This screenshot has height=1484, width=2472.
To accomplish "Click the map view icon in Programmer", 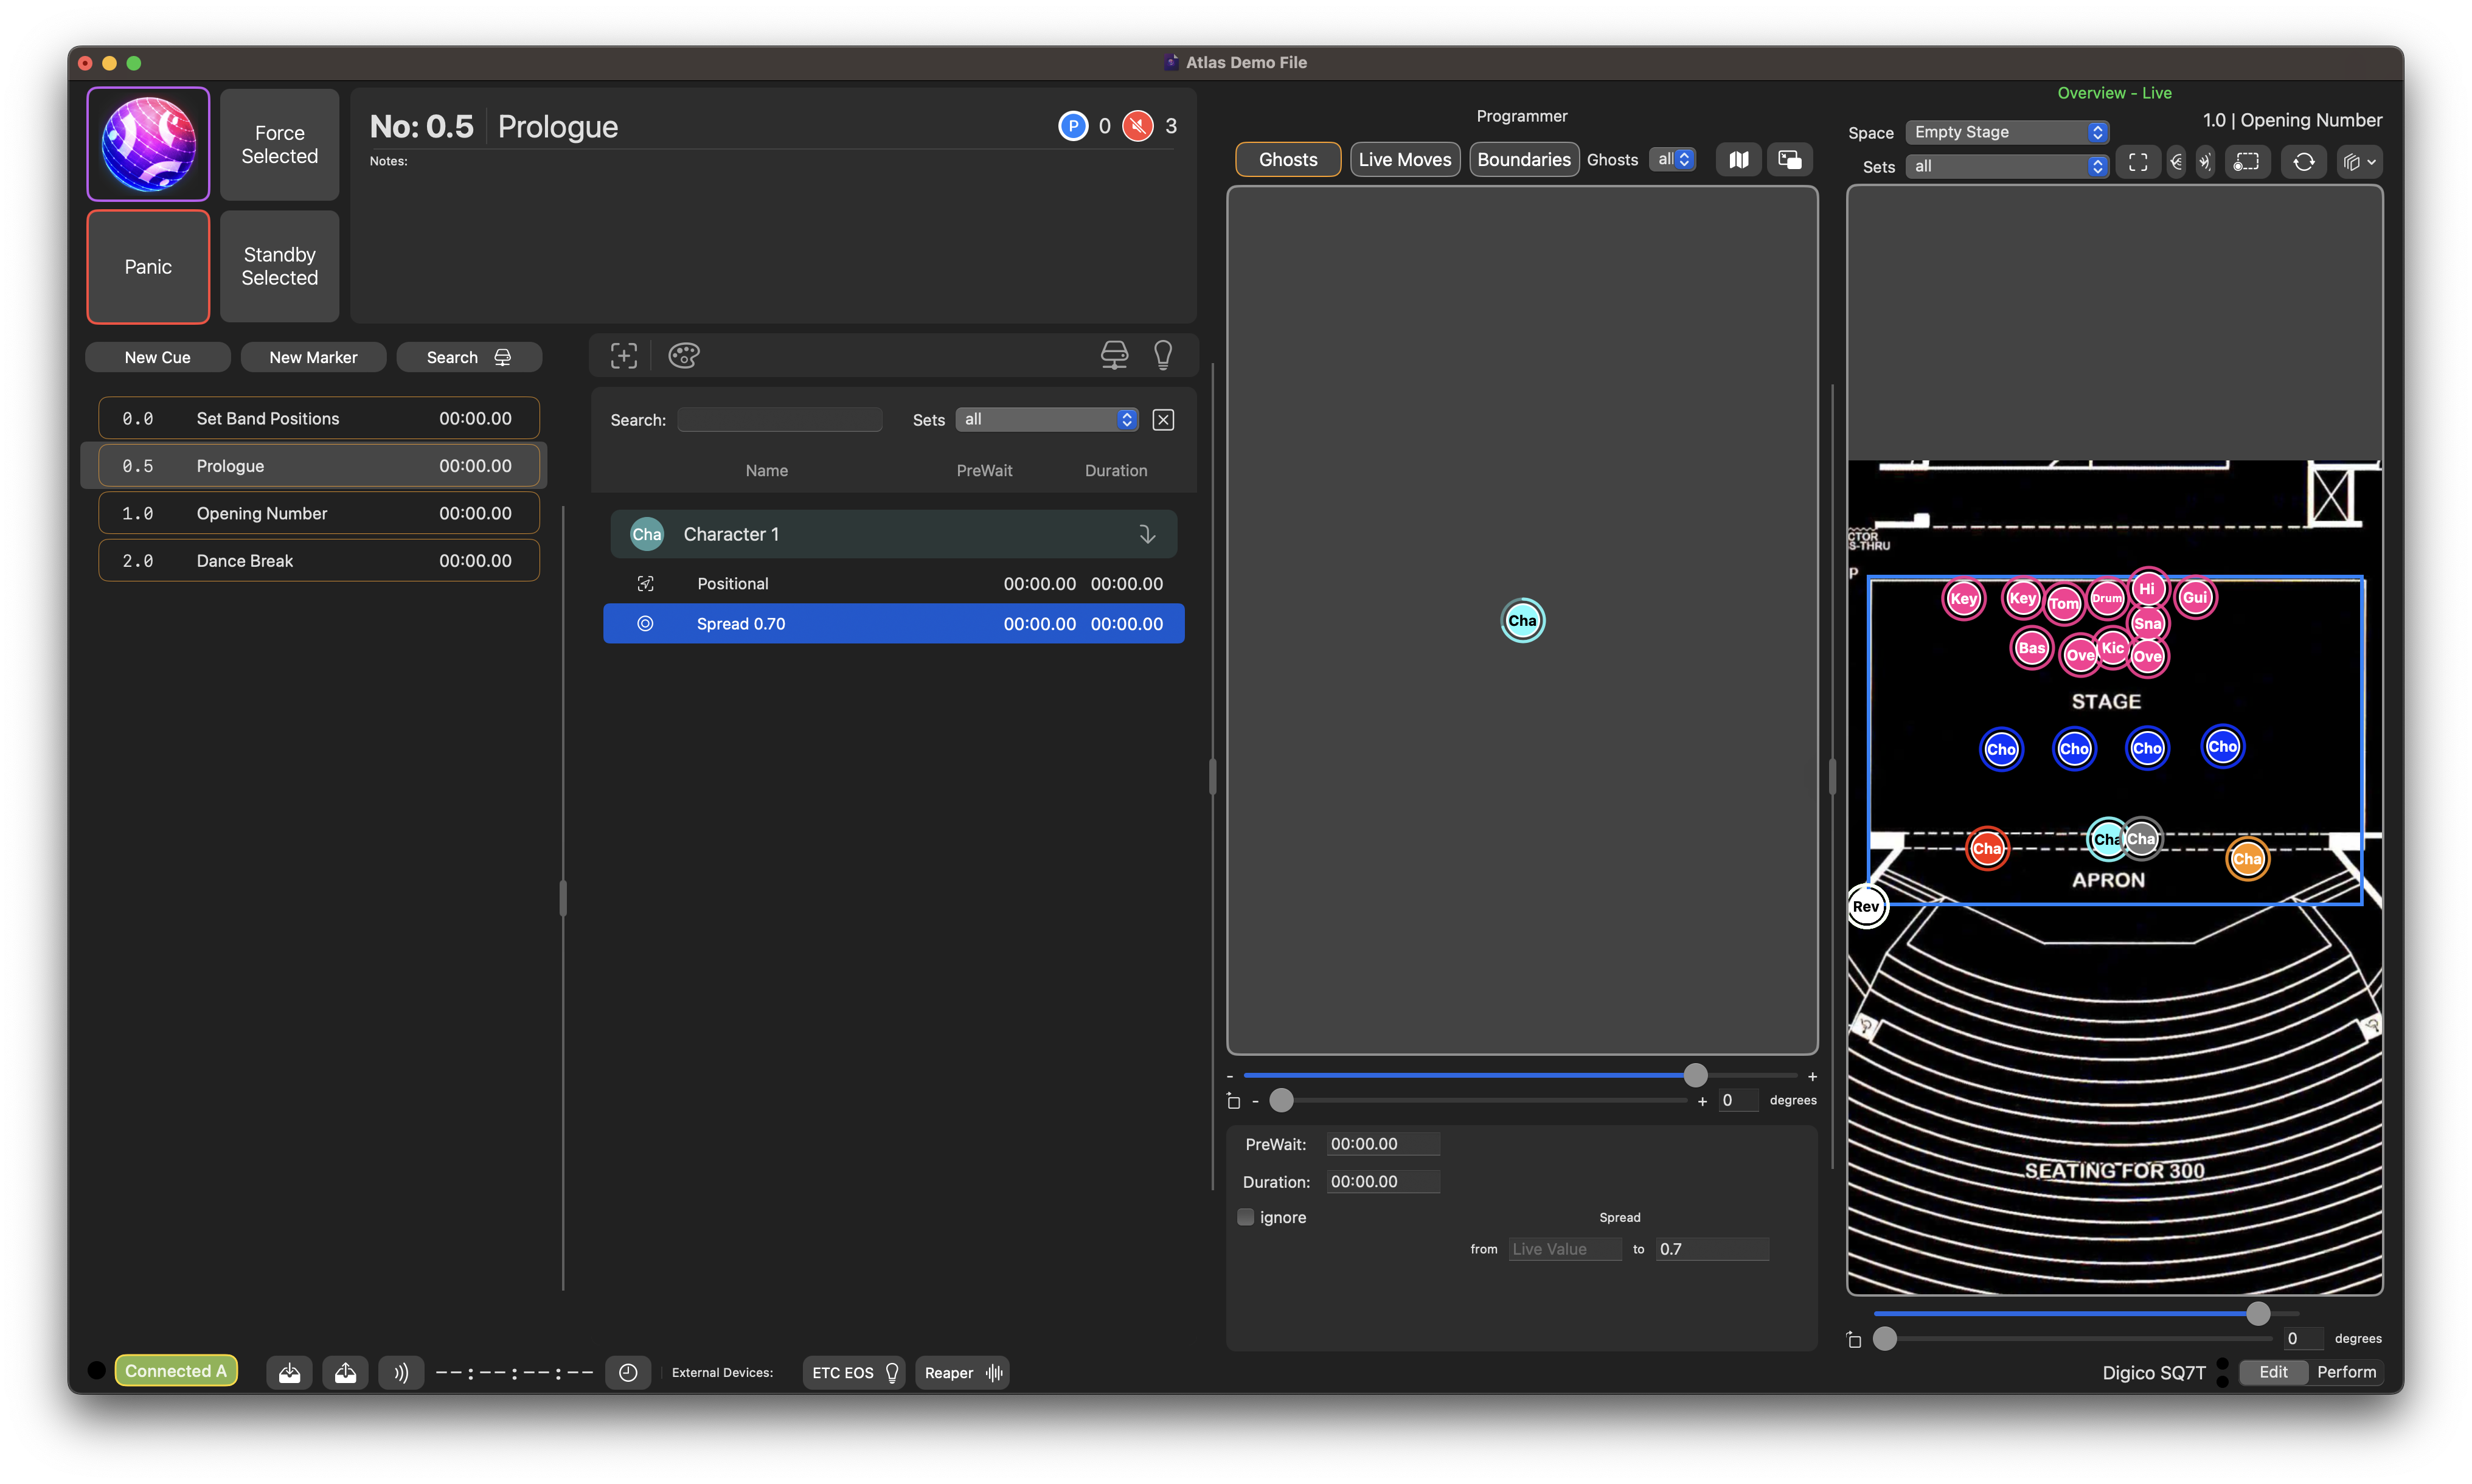I will coord(1738,160).
